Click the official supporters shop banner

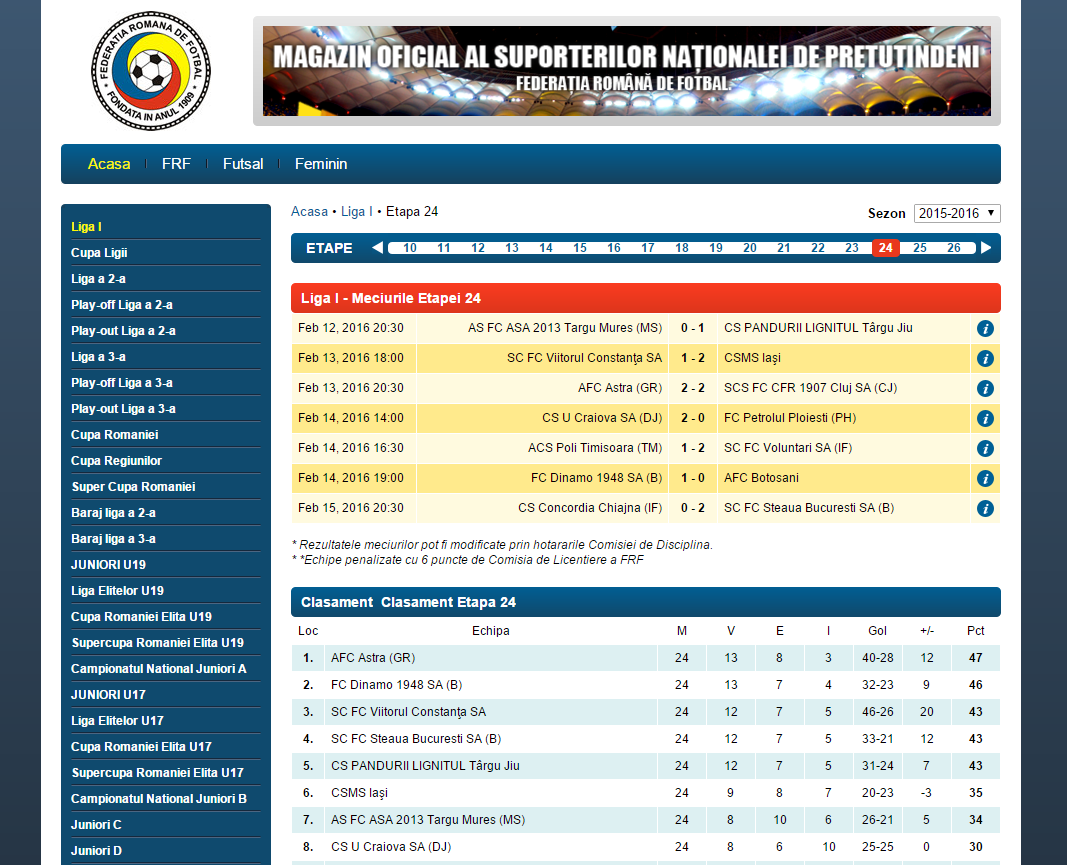click(627, 71)
